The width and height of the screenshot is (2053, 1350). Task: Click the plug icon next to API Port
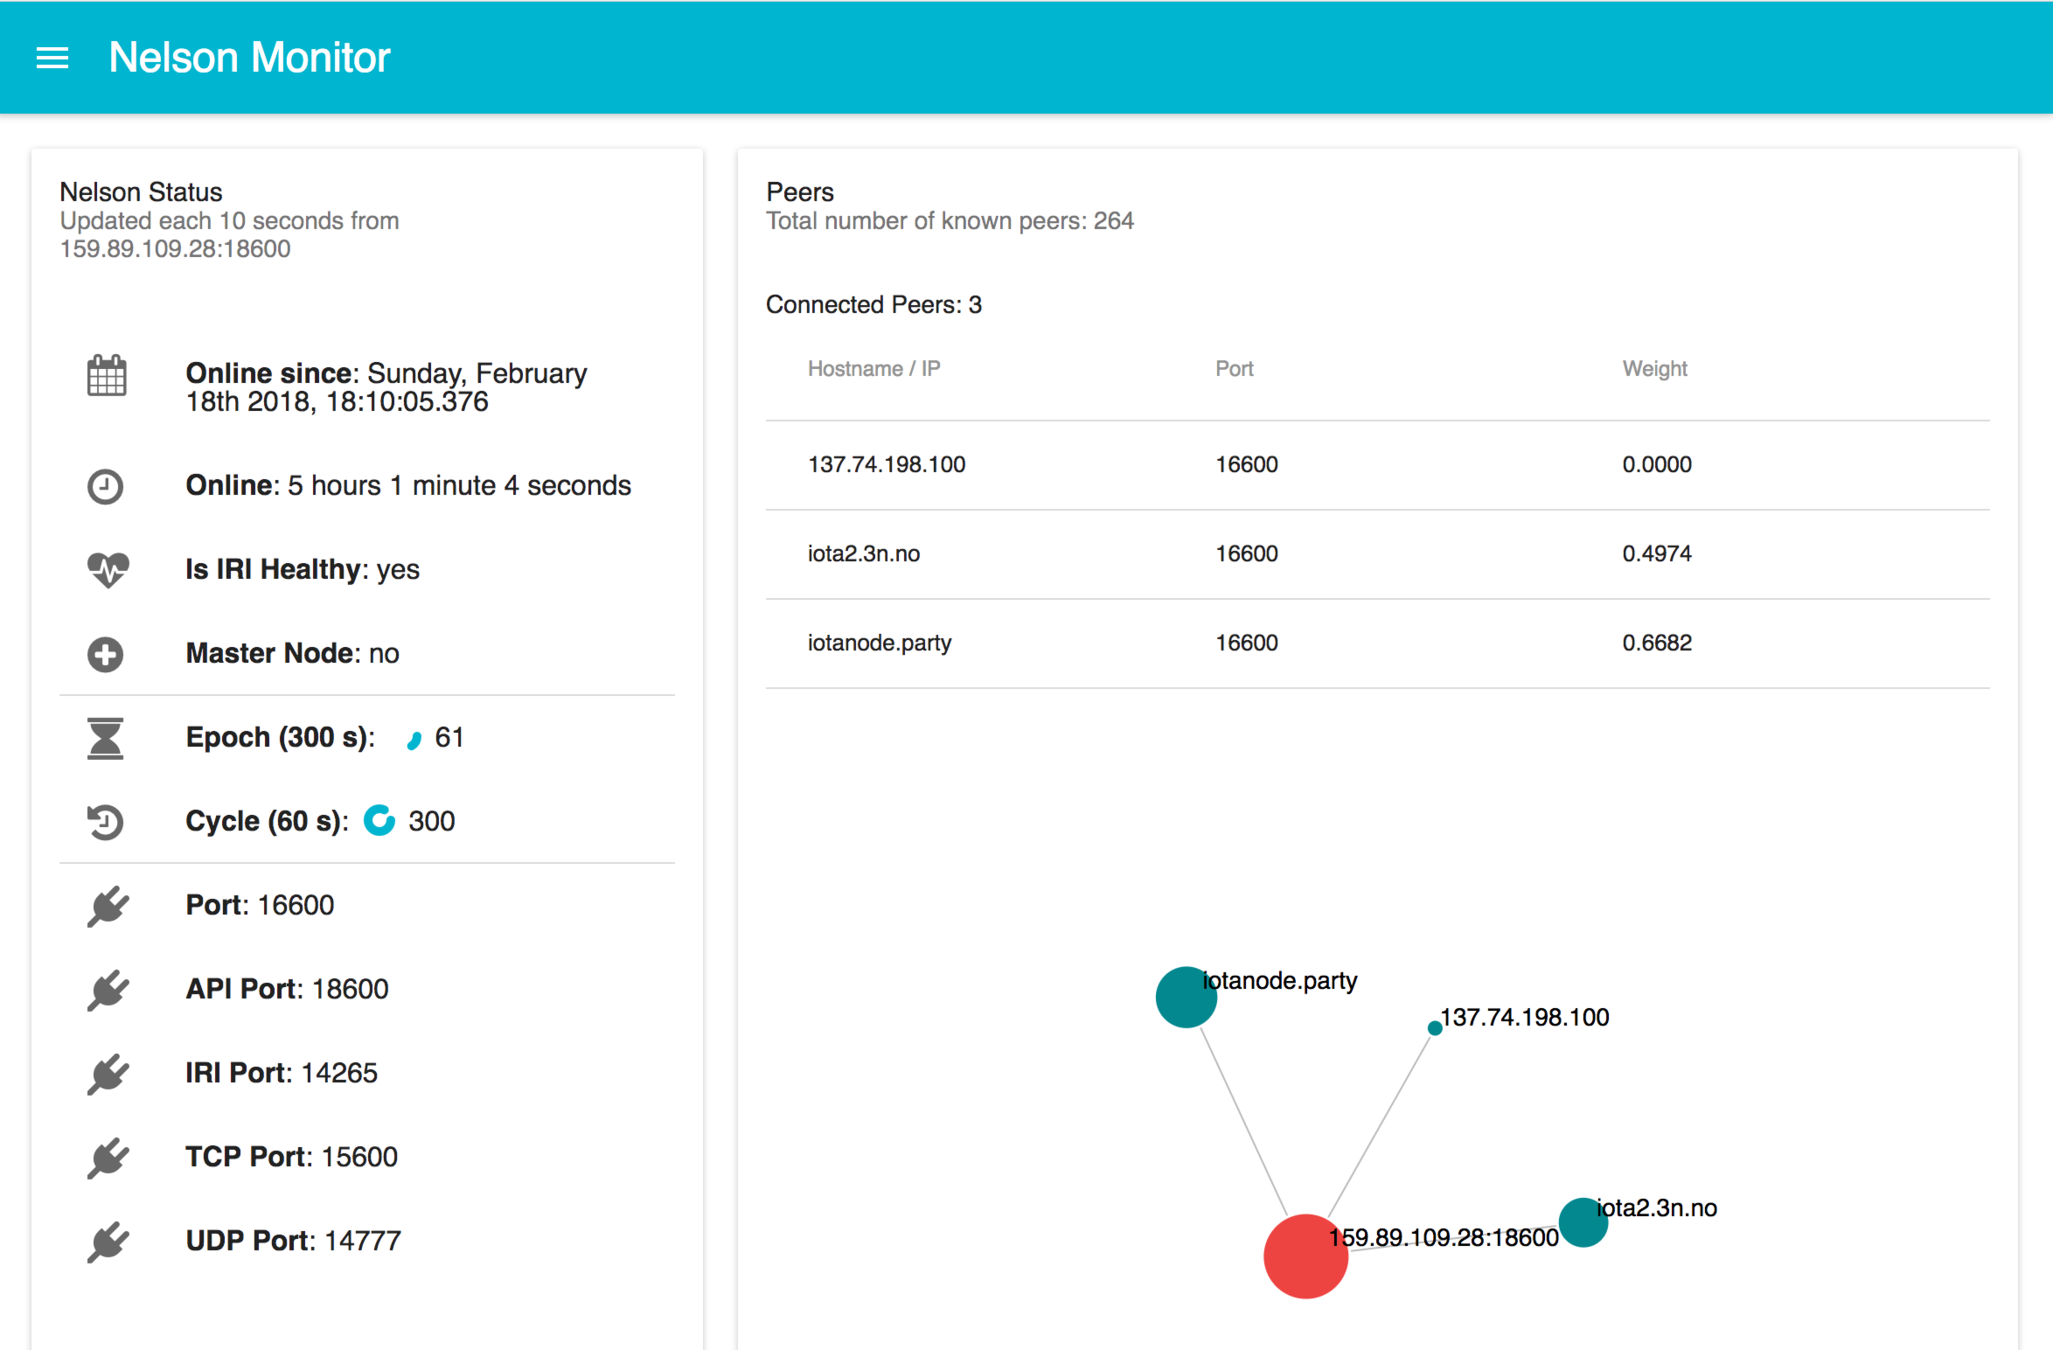click(x=106, y=990)
